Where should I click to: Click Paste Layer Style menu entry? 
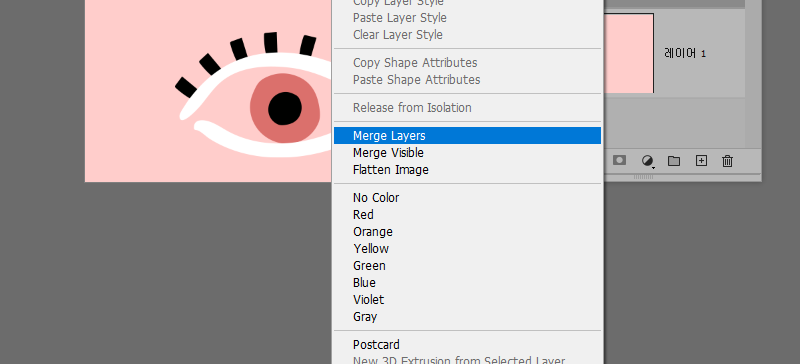[467, 18]
